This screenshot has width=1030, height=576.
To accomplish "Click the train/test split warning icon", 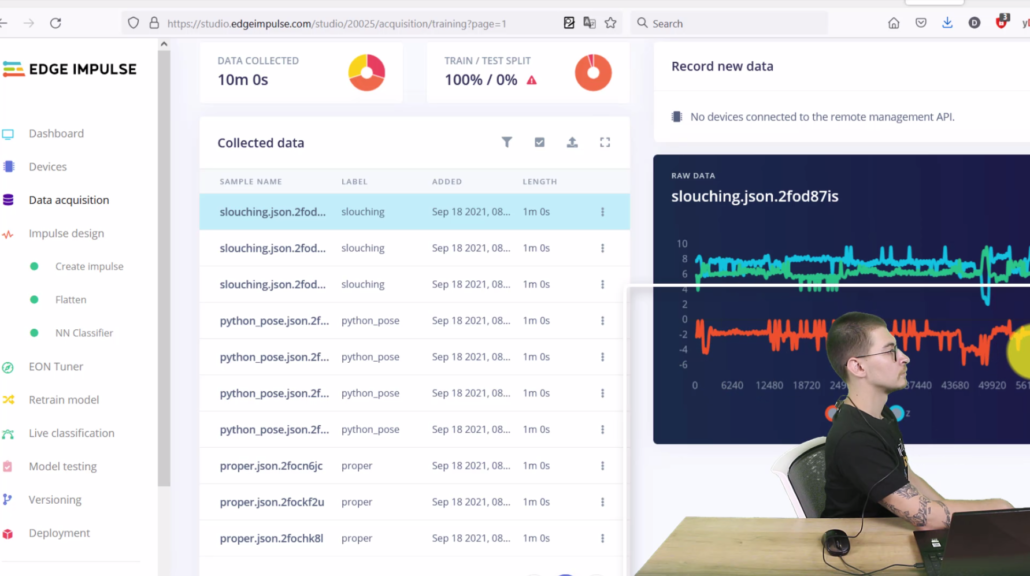I will (531, 80).
